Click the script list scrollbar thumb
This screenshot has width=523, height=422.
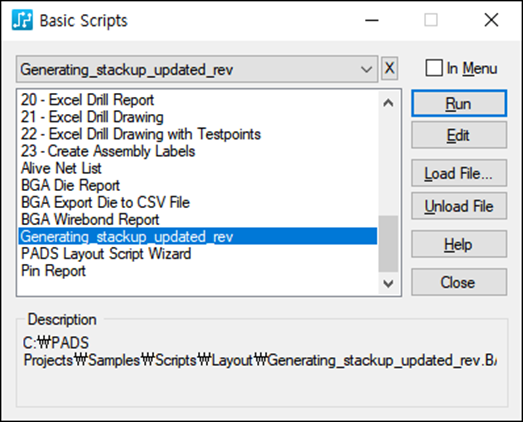[x=388, y=244]
